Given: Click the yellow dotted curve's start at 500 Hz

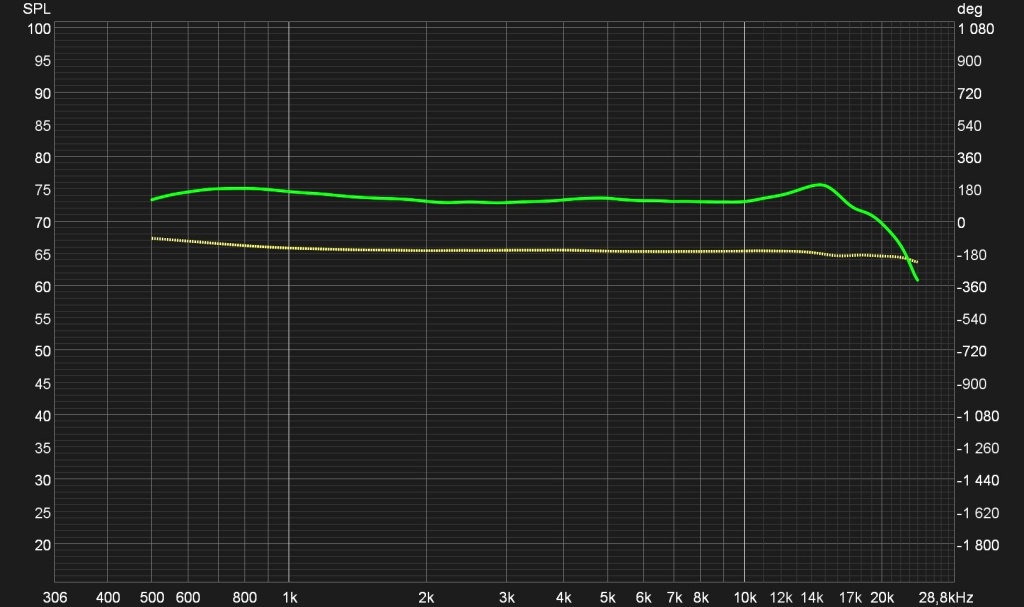Looking at the screenshot, I should [152, 238].
